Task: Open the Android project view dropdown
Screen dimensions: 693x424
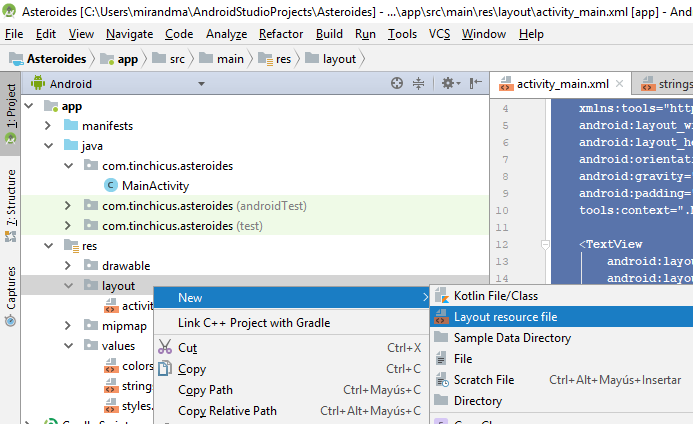Action: 118,84
